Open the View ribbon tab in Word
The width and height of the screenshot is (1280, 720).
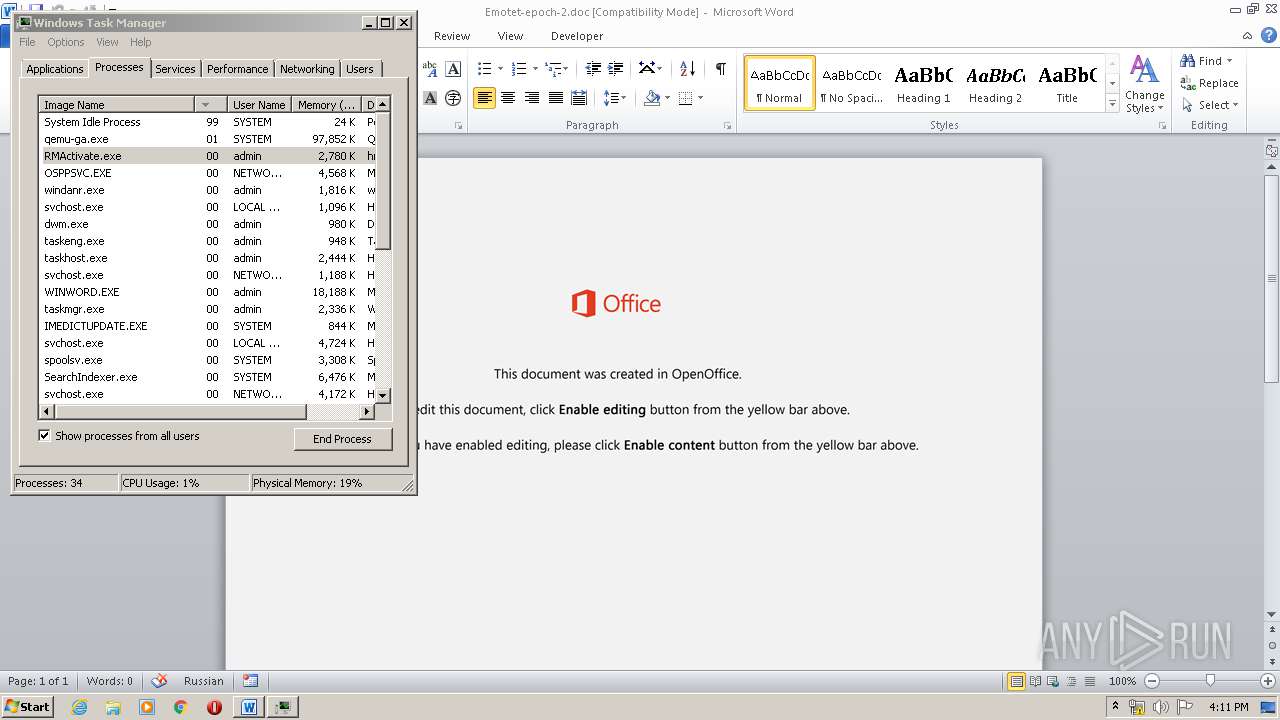coord(510,36)
